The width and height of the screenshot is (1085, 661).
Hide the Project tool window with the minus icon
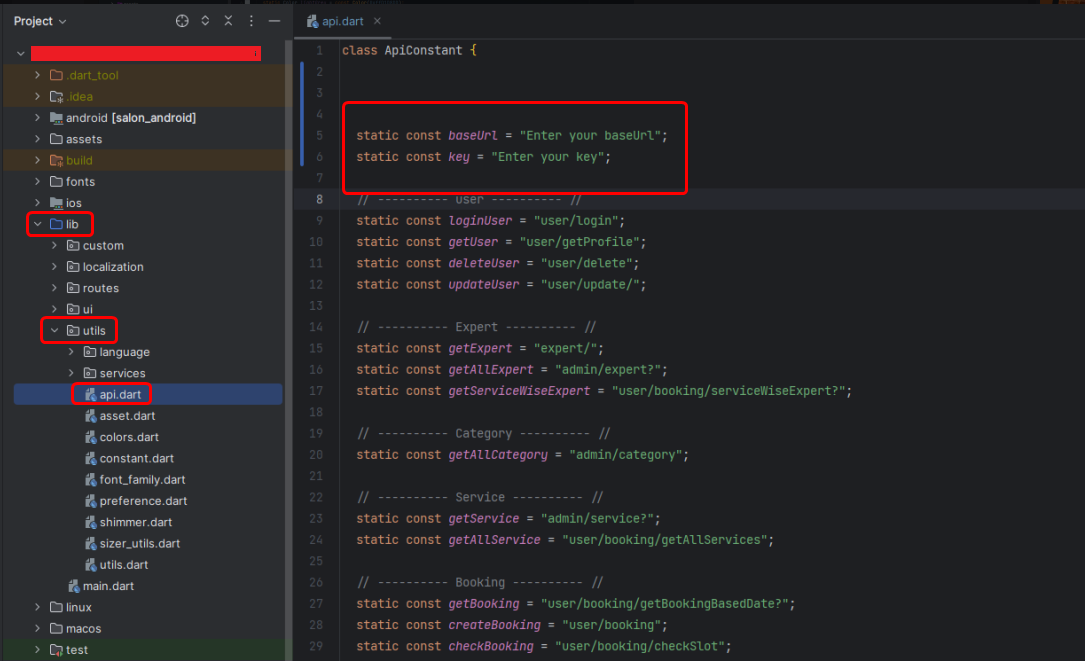click(275, 21)
